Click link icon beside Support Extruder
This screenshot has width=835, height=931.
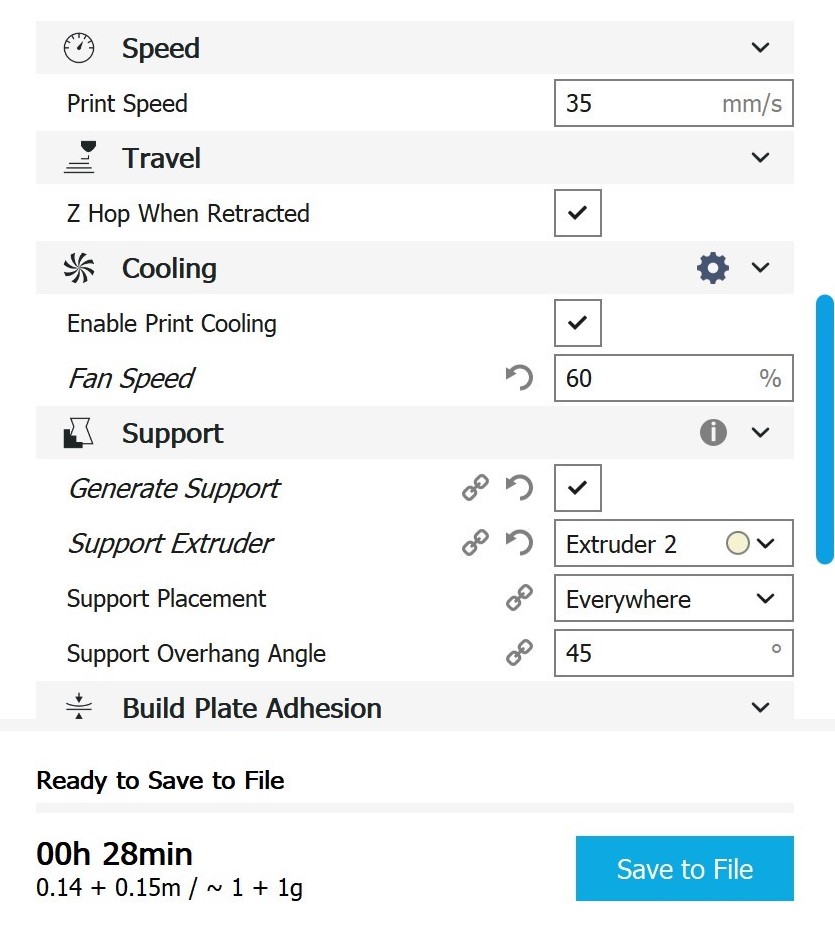point(475,543)
